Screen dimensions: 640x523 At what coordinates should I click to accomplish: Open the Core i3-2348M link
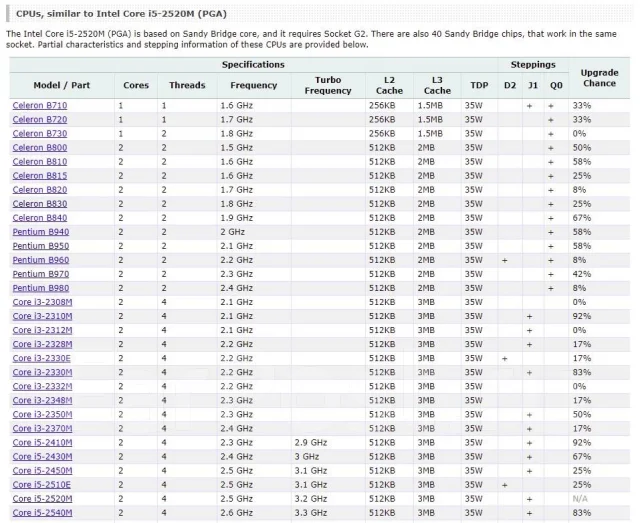[x=42, y=401]
